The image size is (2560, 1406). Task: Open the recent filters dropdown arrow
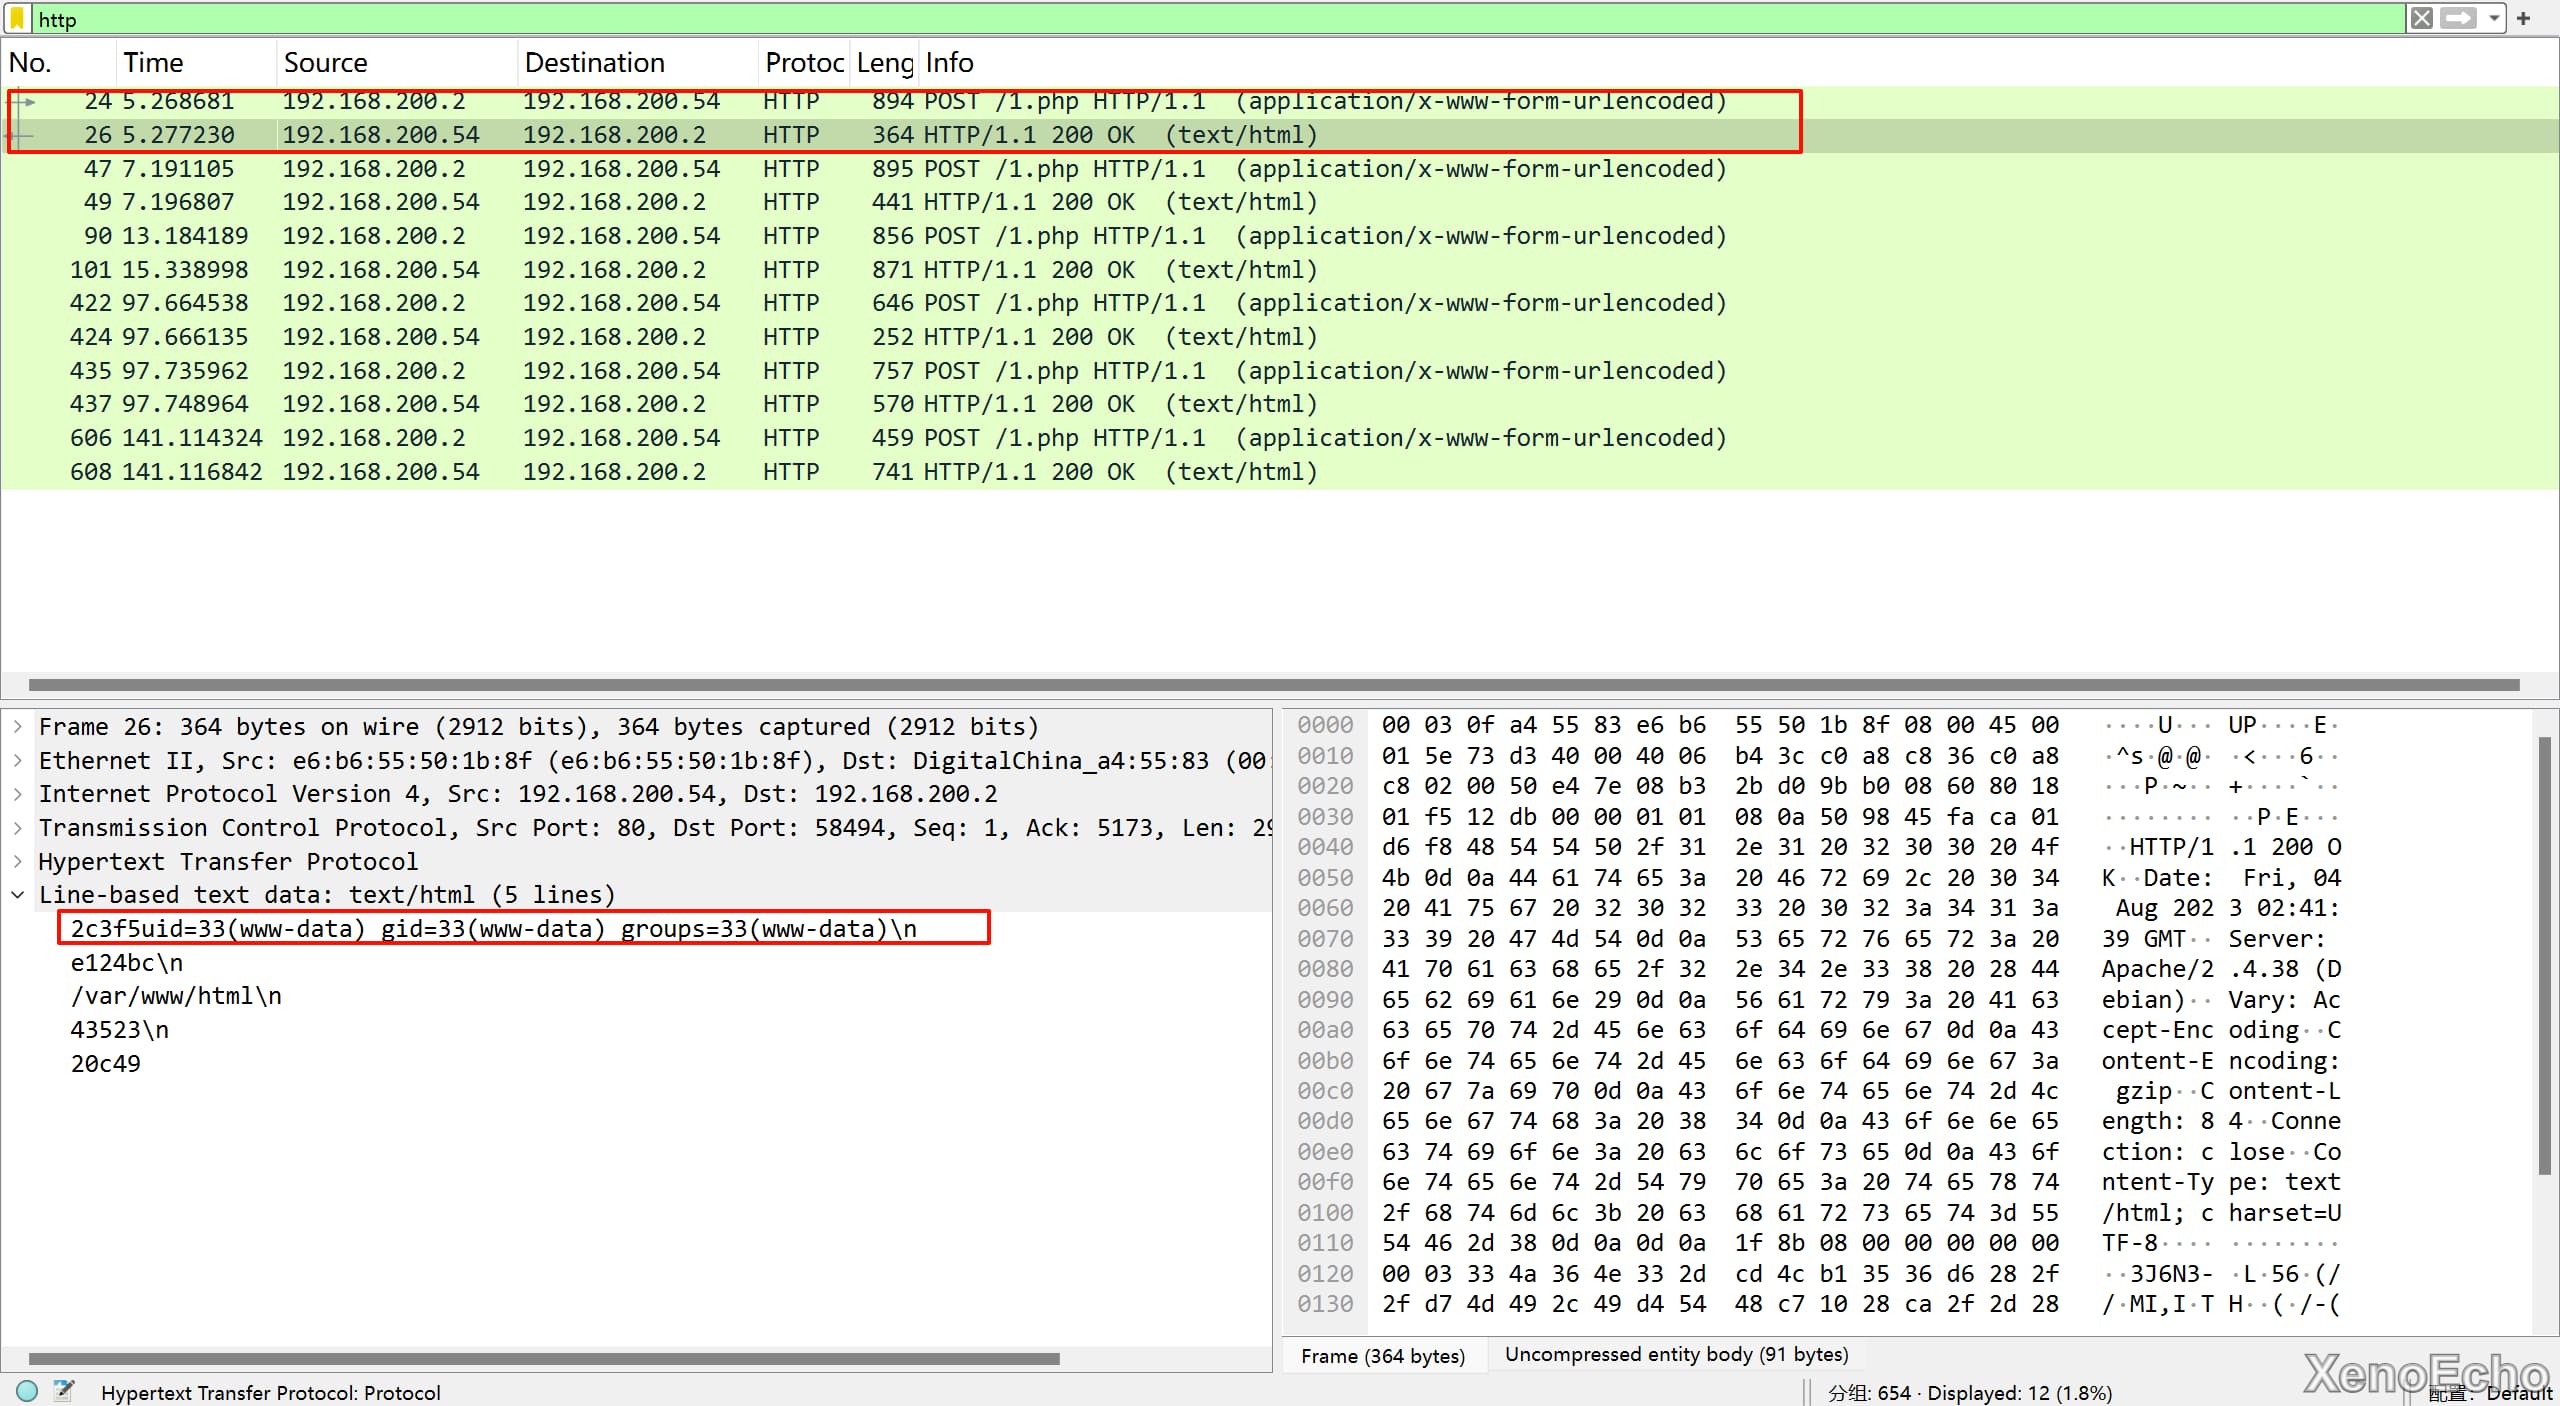(2494, 19)
